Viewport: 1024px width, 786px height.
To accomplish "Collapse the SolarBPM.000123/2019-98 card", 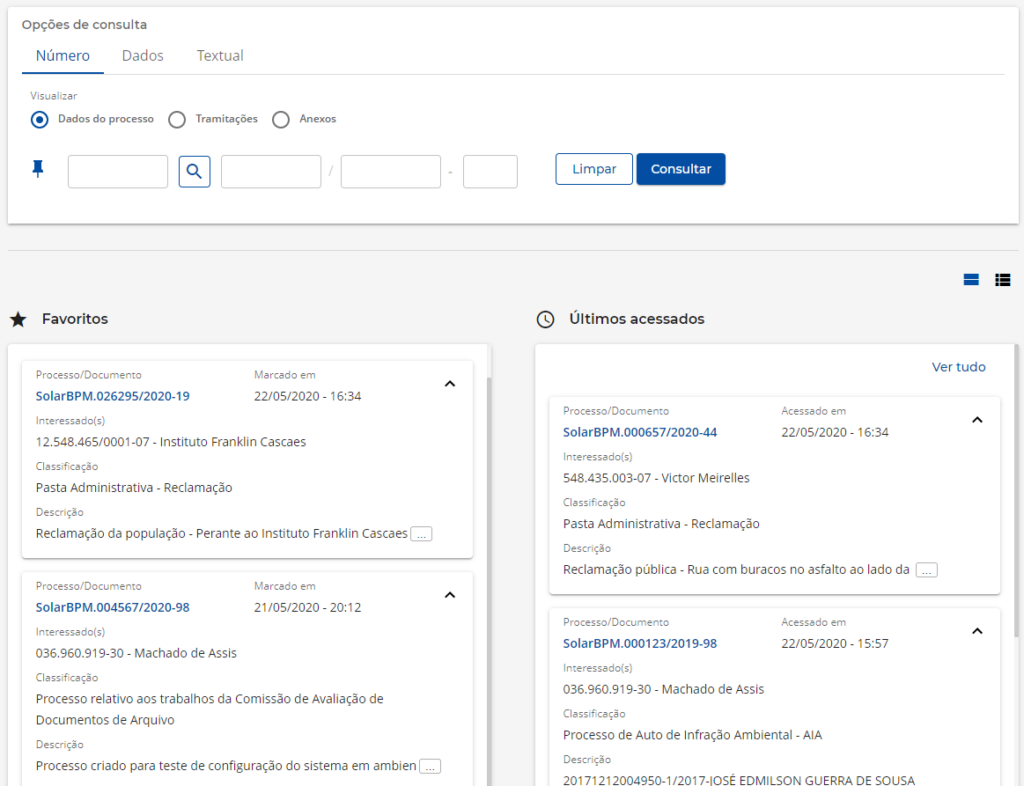I will tap(977, 631).
